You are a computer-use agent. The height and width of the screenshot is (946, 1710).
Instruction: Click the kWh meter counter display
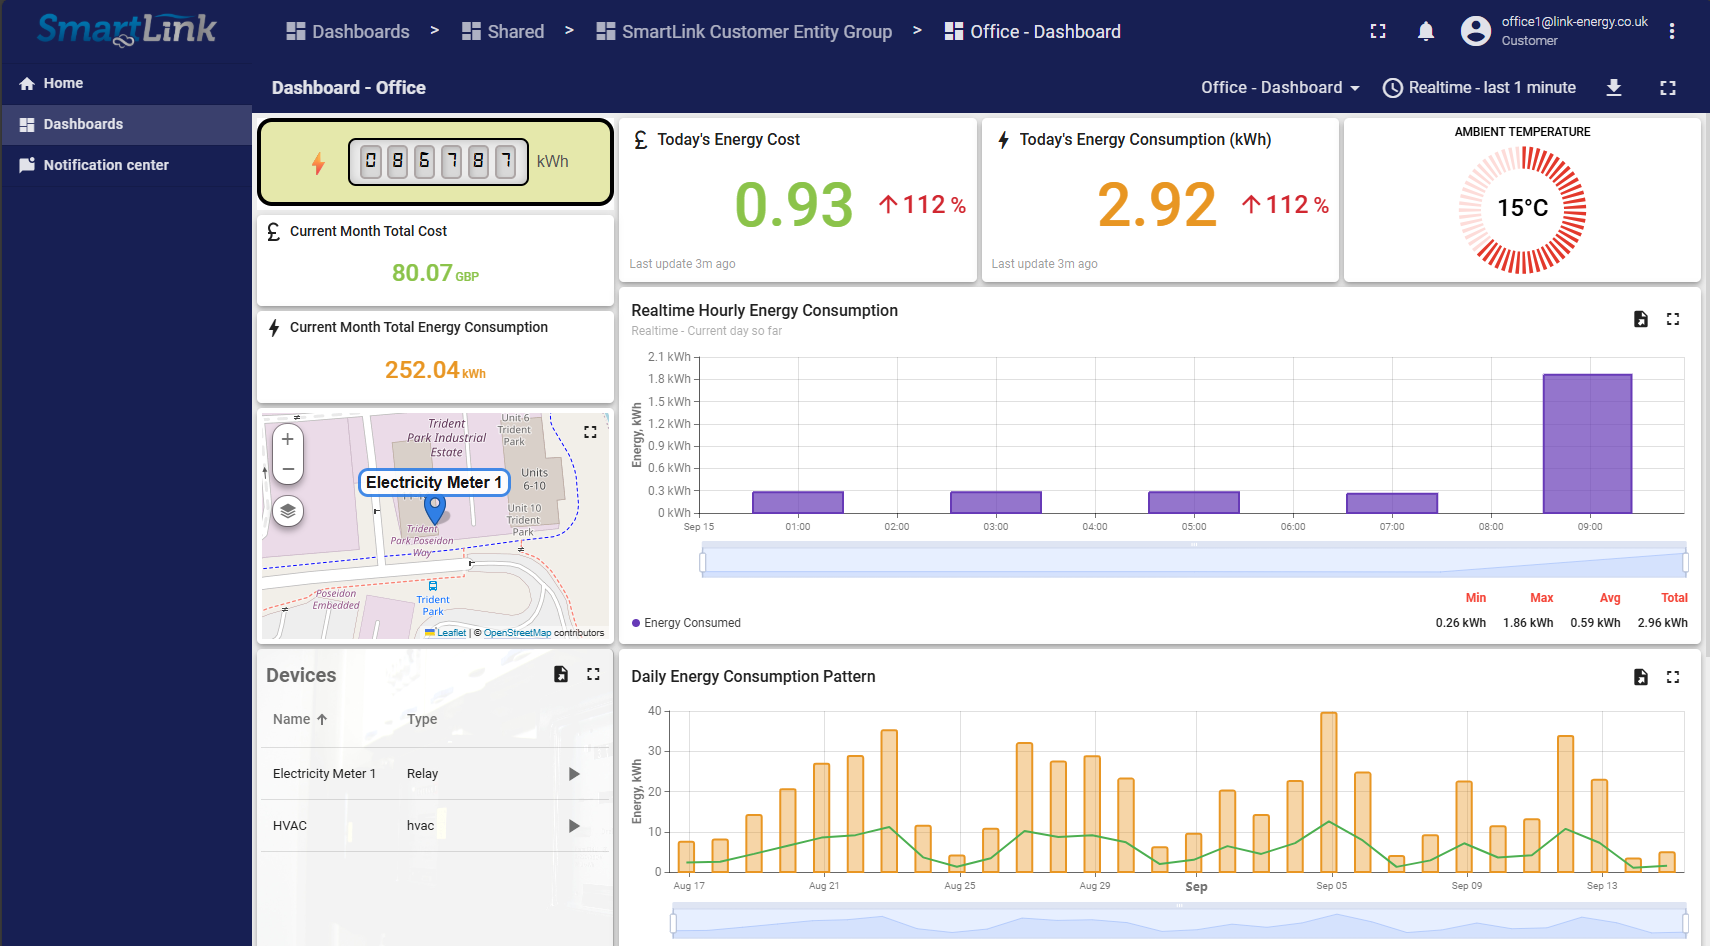point(438,162)
